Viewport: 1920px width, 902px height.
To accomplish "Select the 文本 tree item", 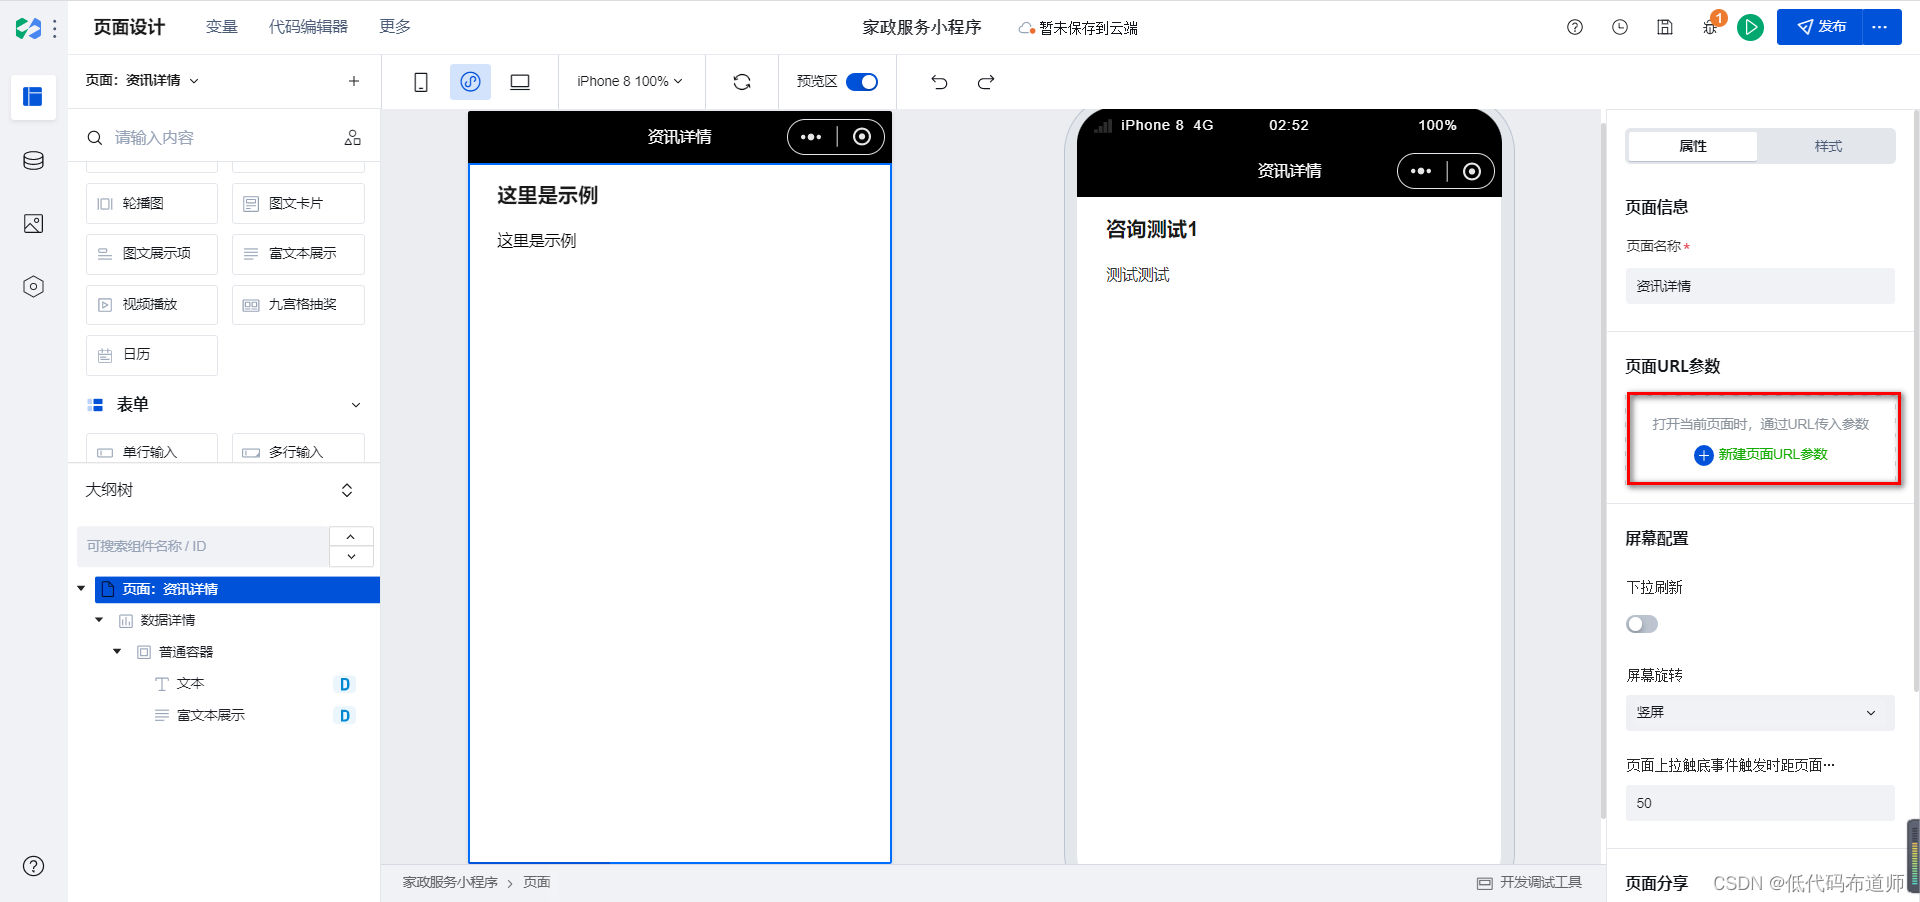I will tap(190, 684).
